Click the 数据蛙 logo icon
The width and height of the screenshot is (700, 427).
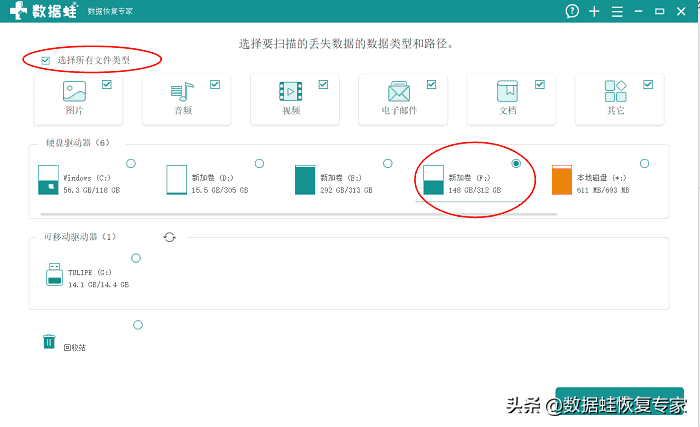[x=18, y=10]
